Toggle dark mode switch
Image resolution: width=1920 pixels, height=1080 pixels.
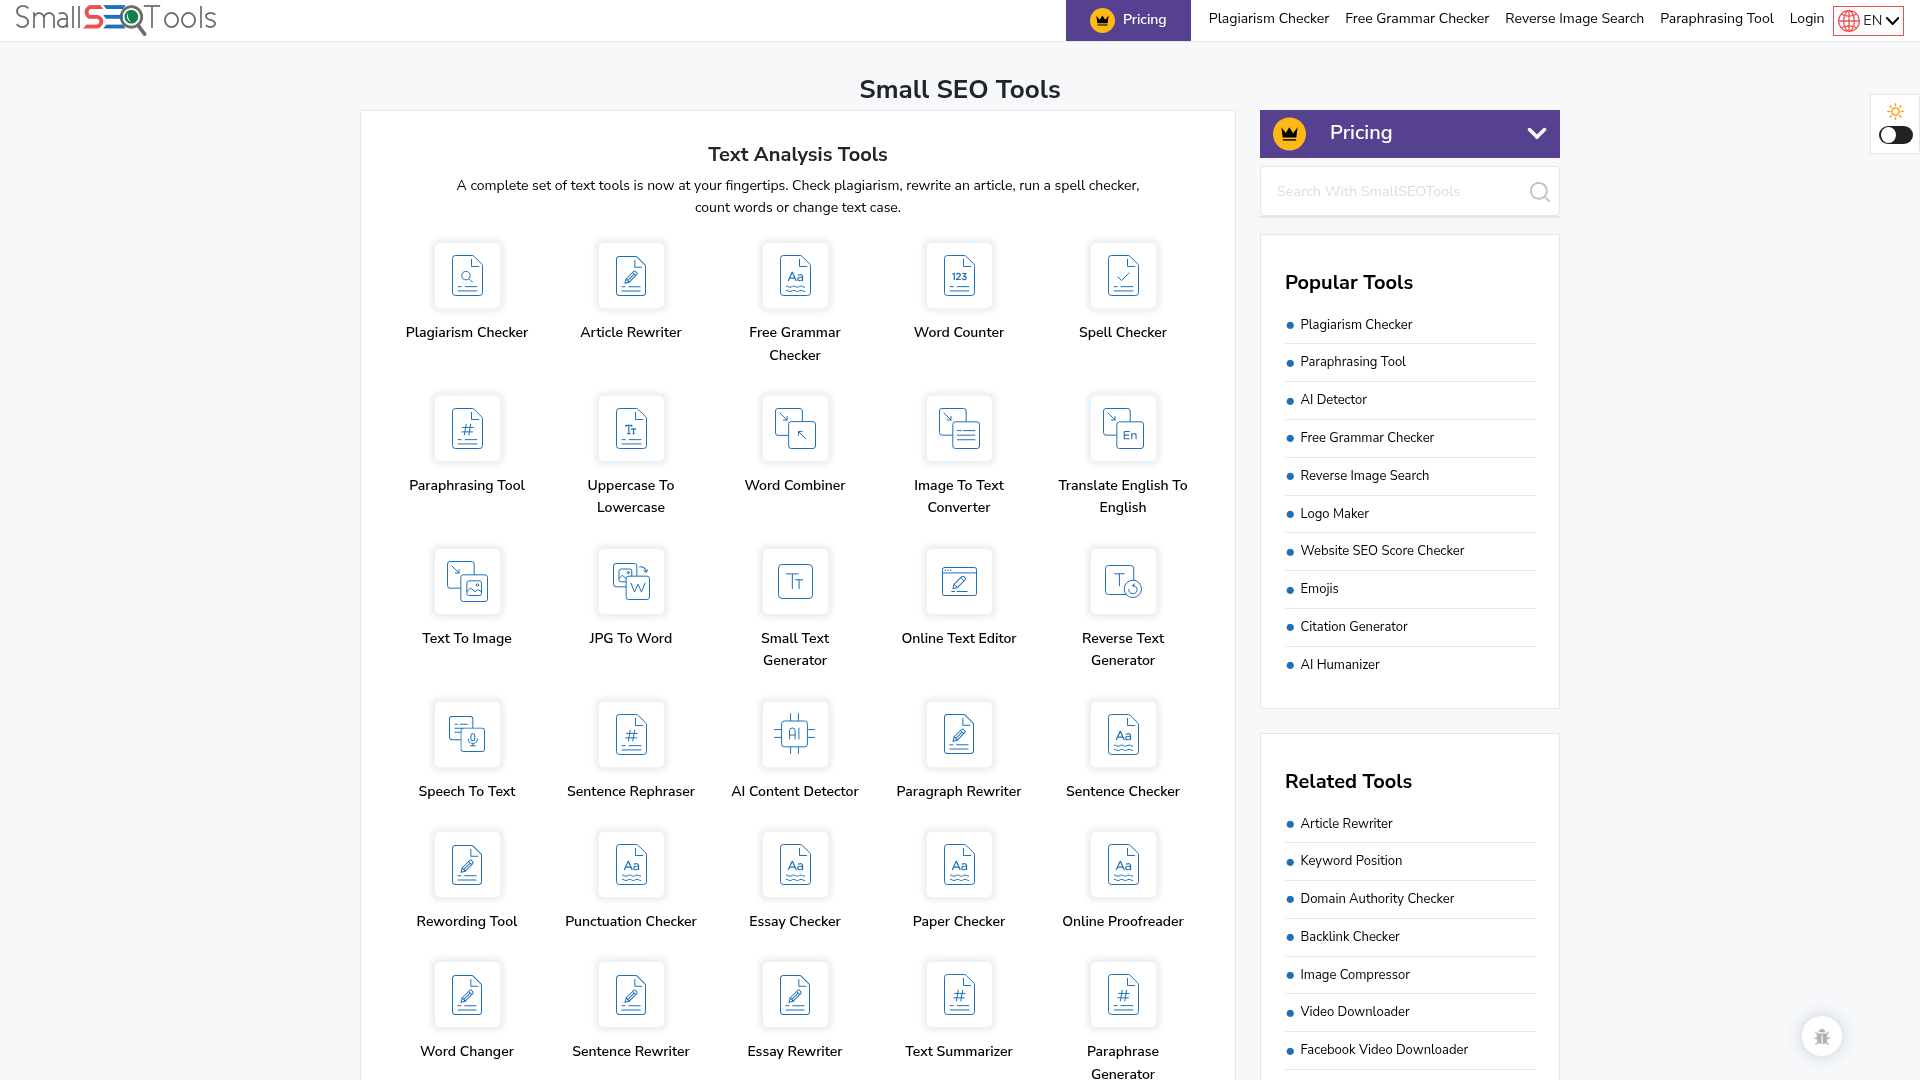tap(1895, 136)
